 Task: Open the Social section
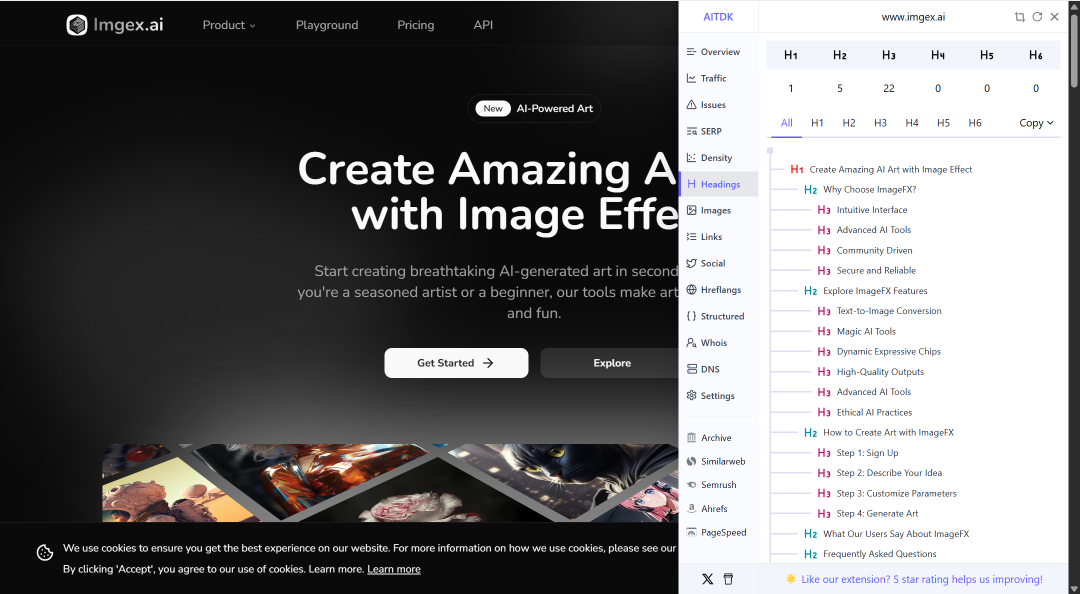(x=718, y=263)
